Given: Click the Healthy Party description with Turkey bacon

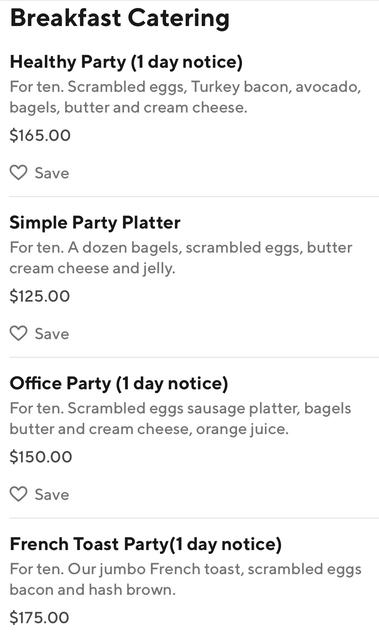Looking at the screenshot, I should tap(185, 97).
